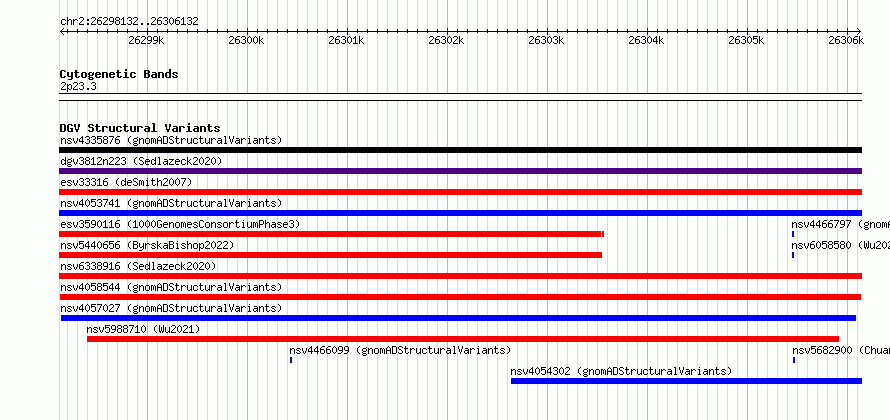Open variant label esv3590116 (1000GenomesConsortiumPhase3)
Screen dimensions: 890x420
point(180,224)
